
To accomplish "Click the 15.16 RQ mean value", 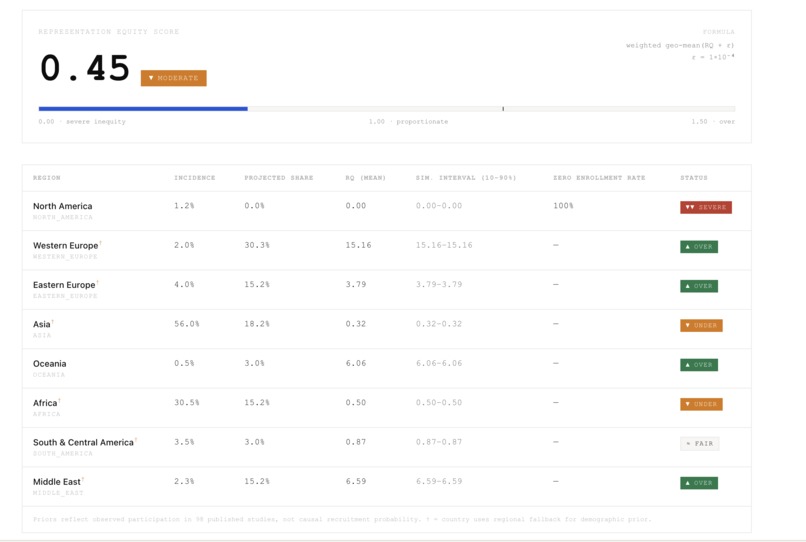I will [358, 245].
